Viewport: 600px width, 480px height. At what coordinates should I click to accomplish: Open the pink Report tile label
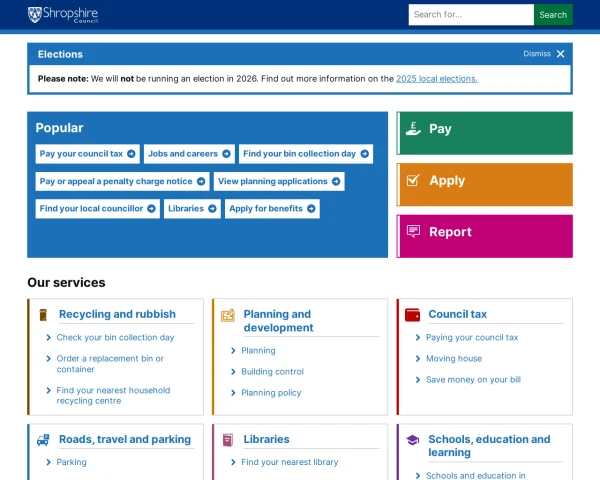tap(450, 232)
